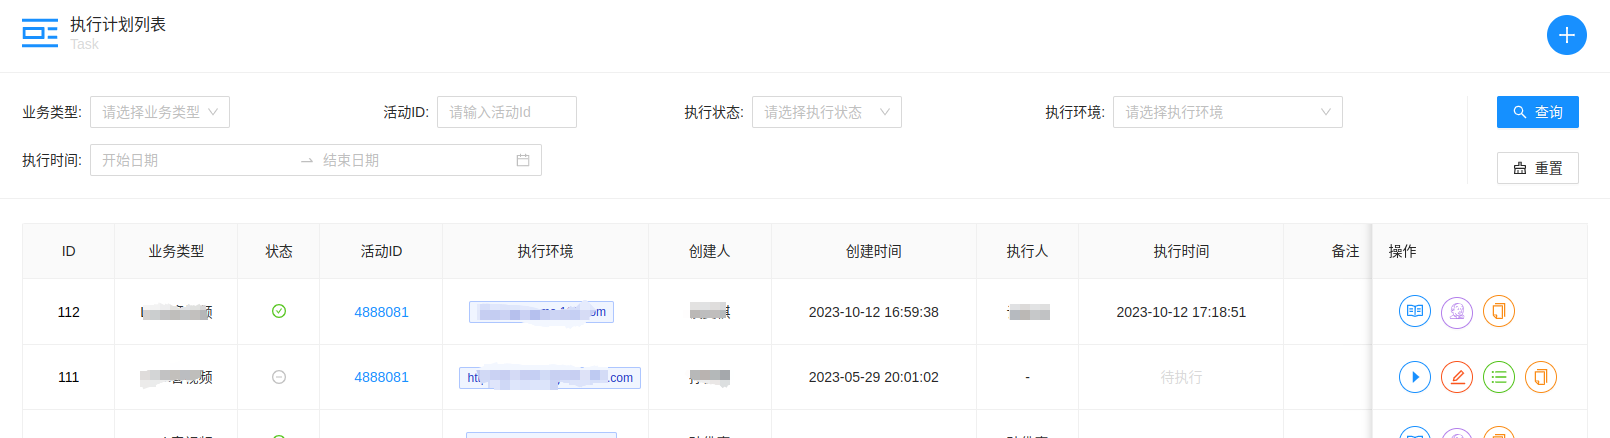1610x438 pixels.
Task: Run plan 111 with the play icon
Action: (1414, 377)
